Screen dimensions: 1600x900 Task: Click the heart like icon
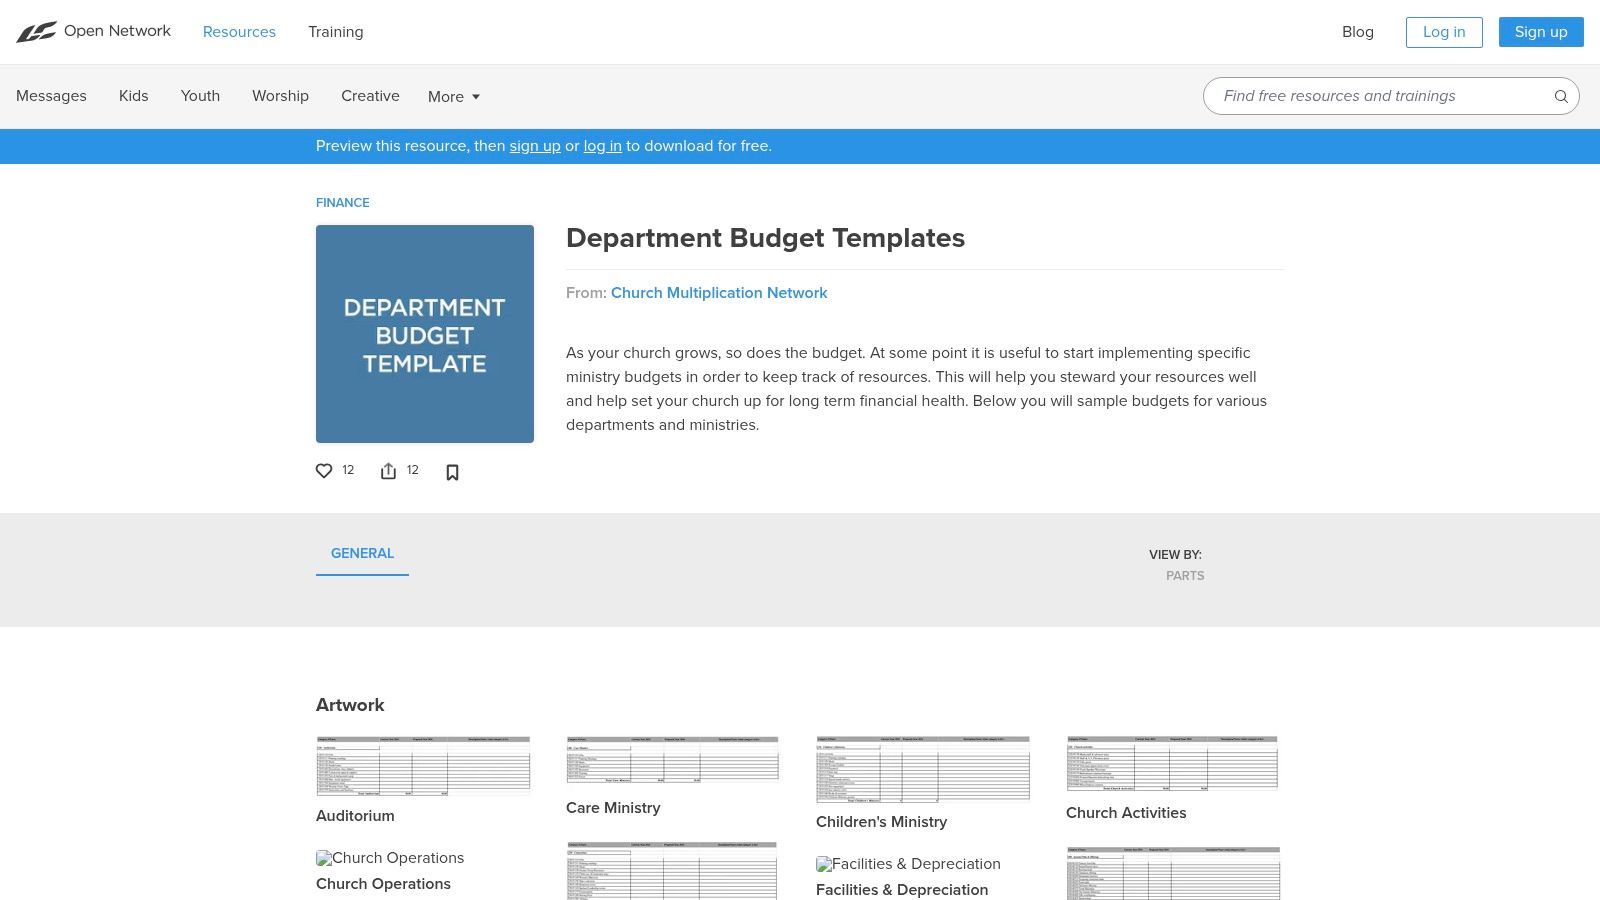[324, 471]
